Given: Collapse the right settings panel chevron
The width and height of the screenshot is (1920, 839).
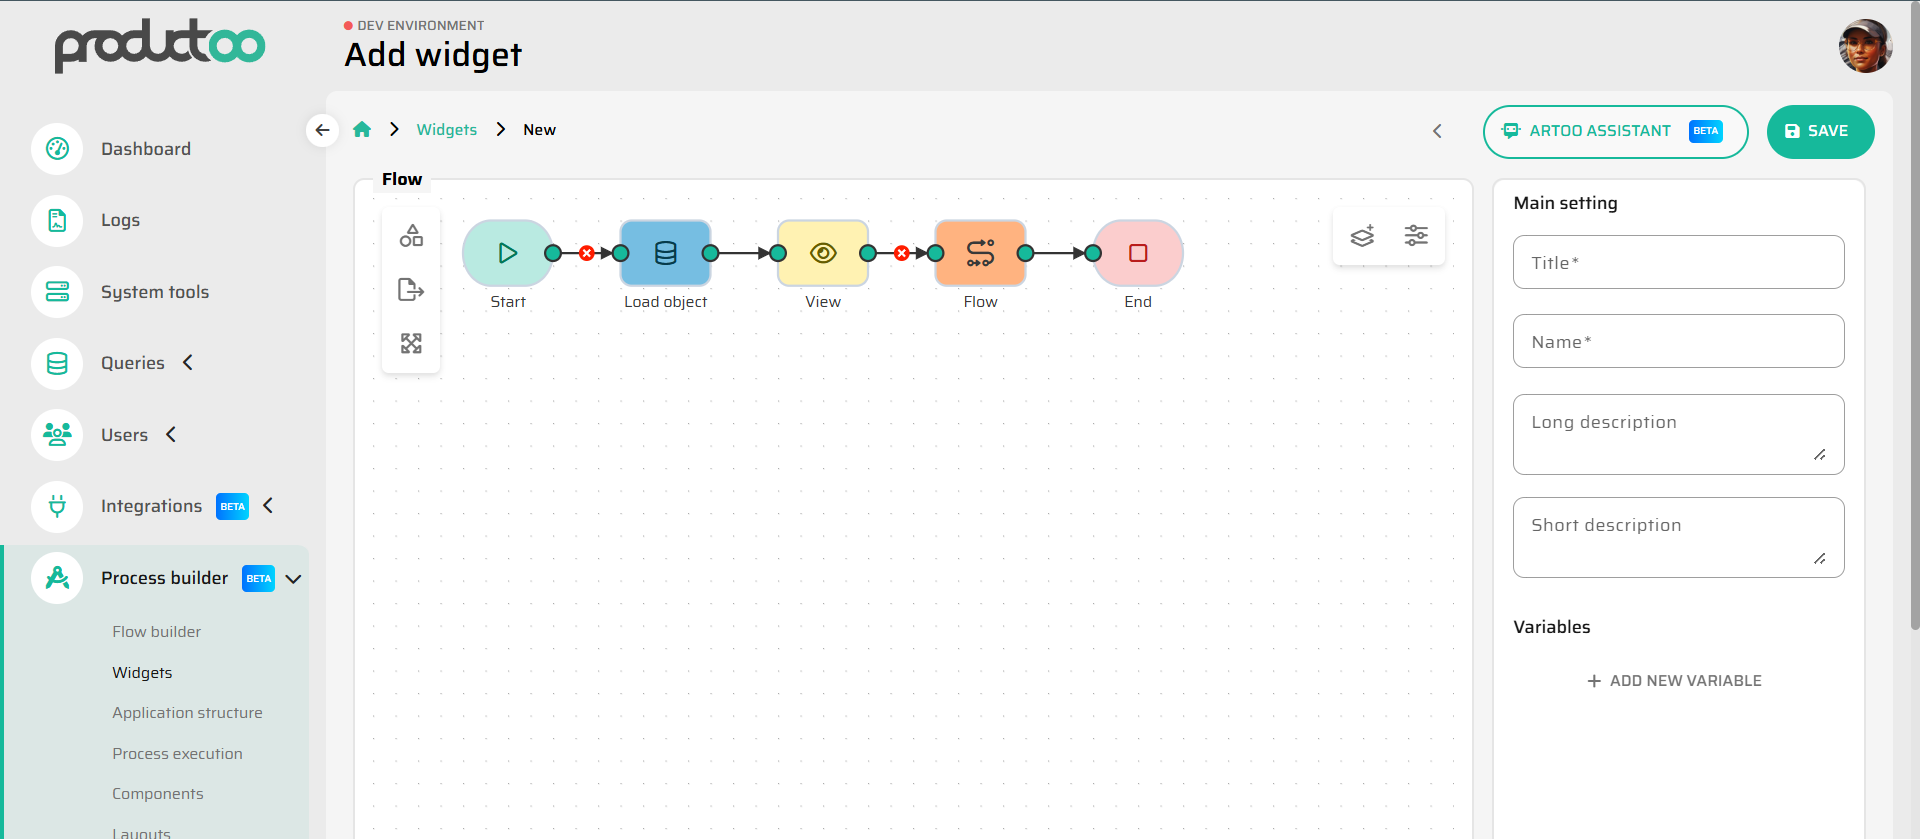Looking at the screenshot, I should tap(1437, 131).
